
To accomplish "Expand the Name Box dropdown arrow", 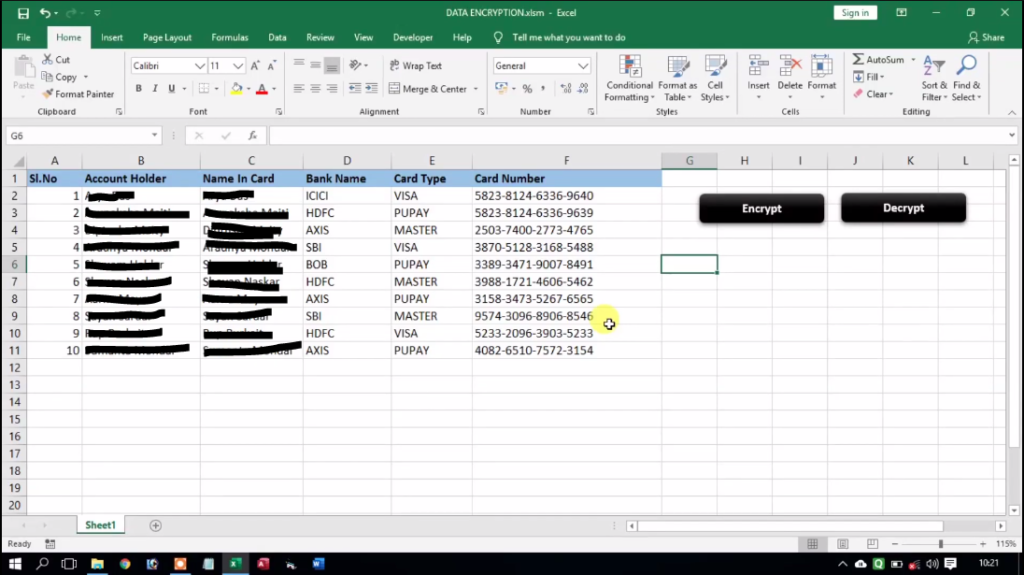I will pyautogui.click(x=154, y=135).
